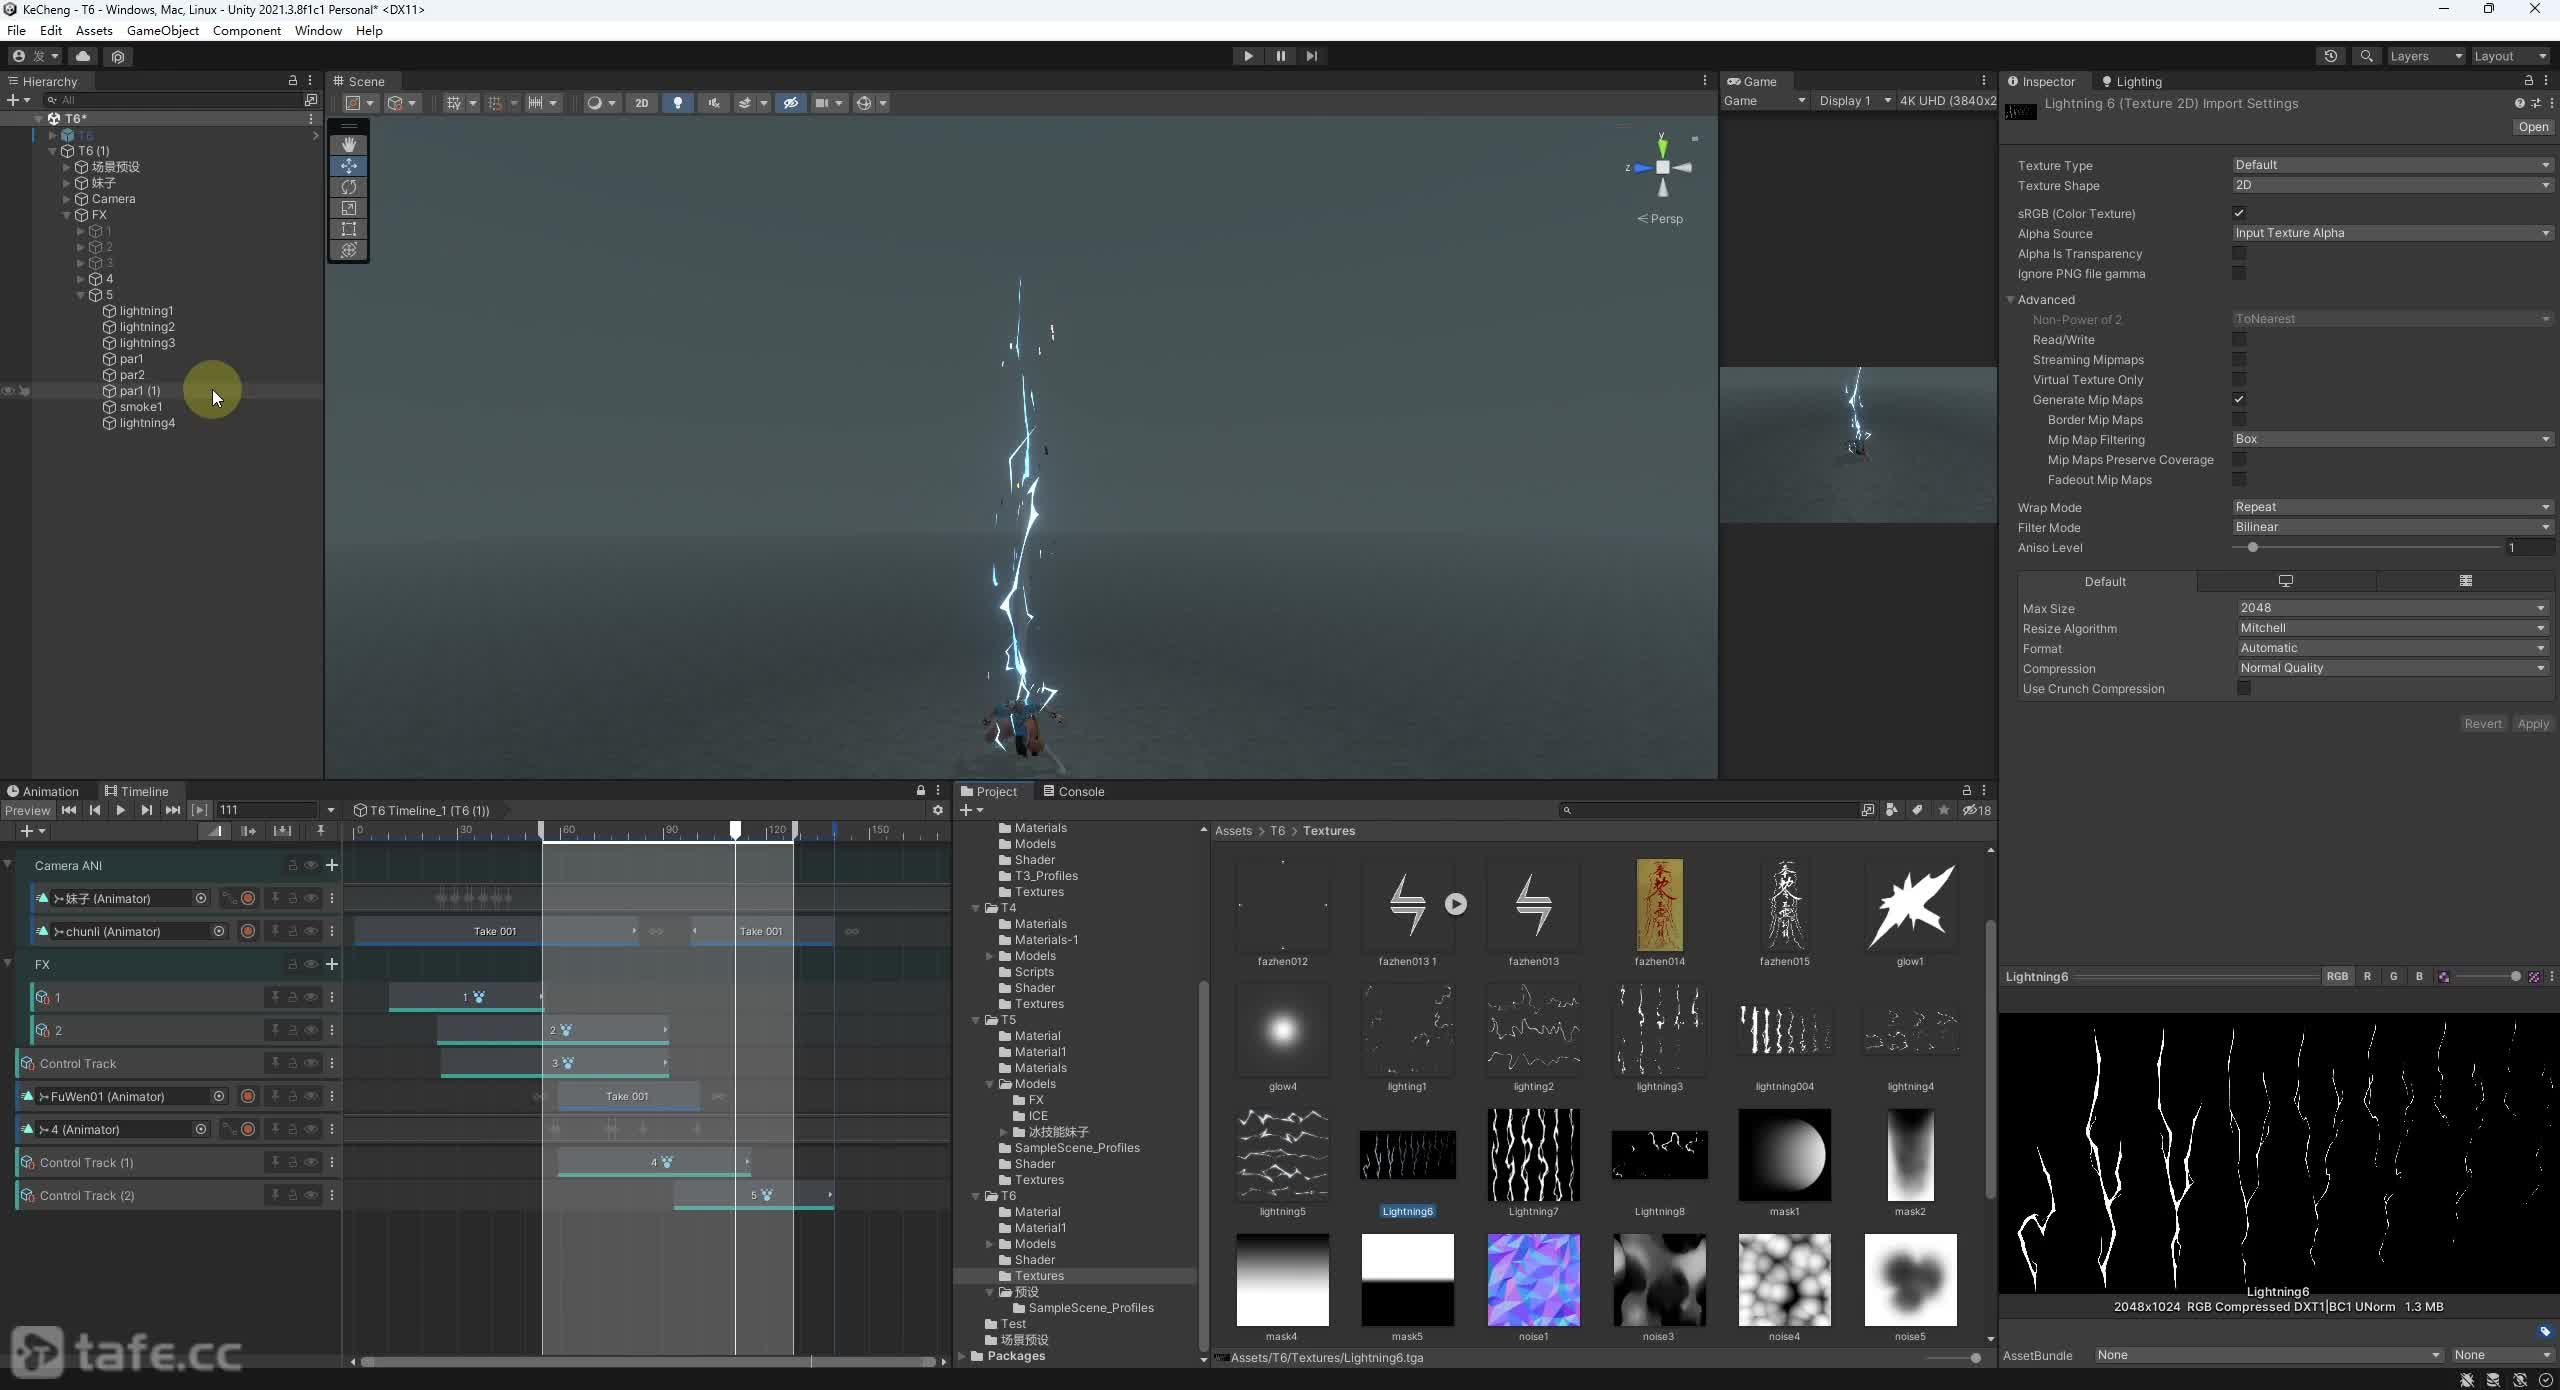Toggle the sRGB (Color Texture) checkbox
The image size is (2560, 1390).
pyautogui.click(x=2239, y=213)
